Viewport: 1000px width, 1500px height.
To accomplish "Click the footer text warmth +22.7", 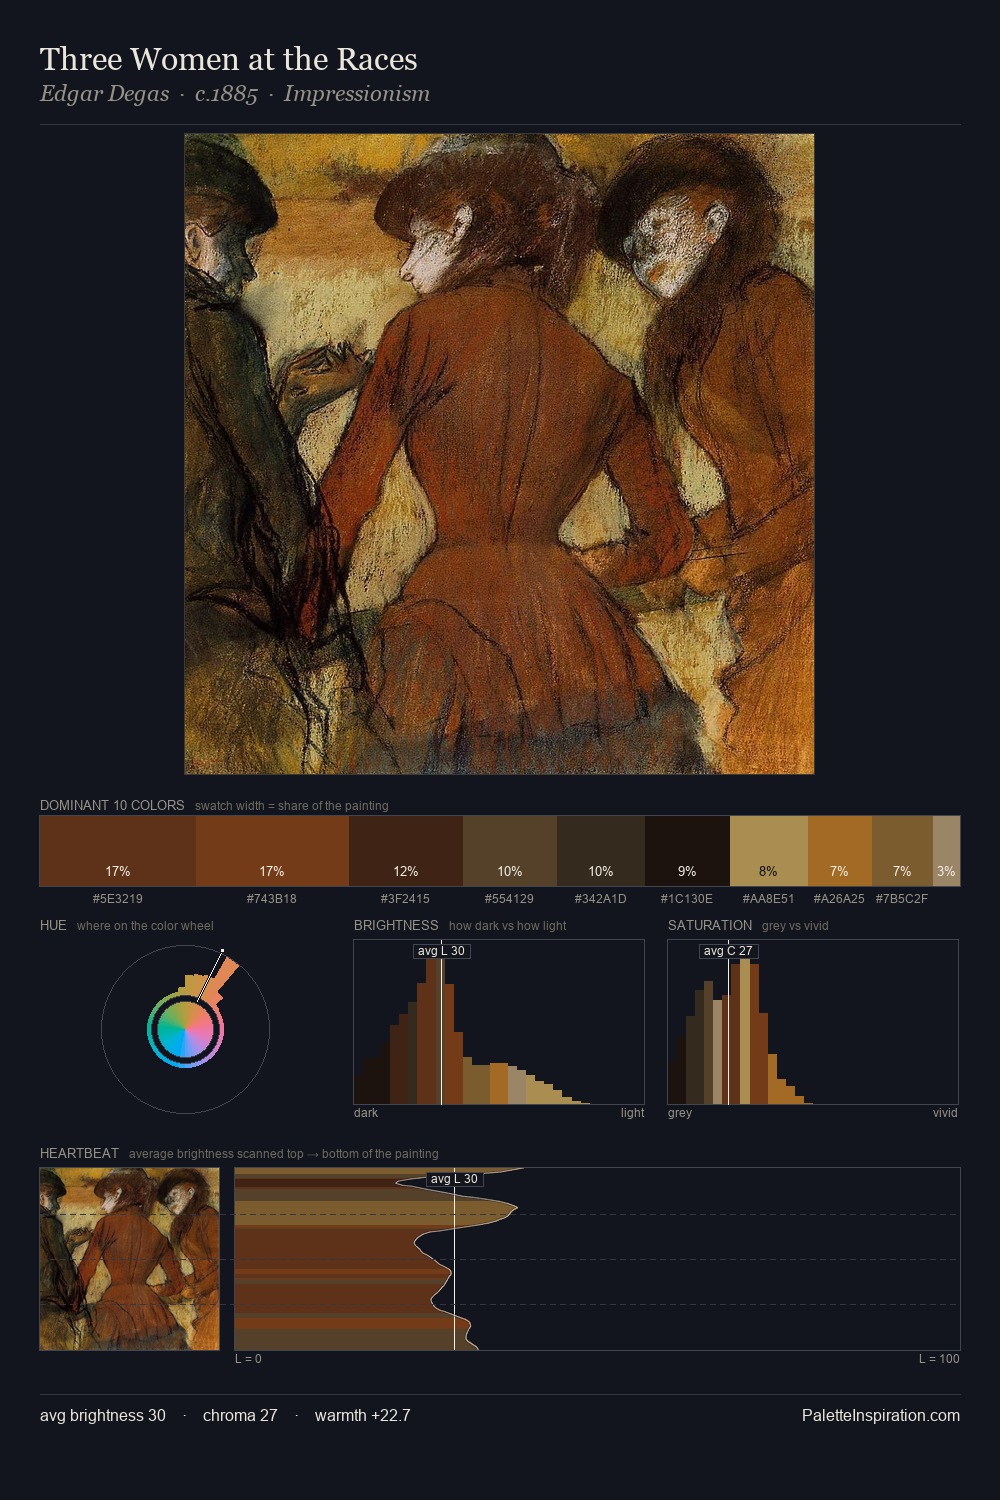I will click(x=362, y=1415).
